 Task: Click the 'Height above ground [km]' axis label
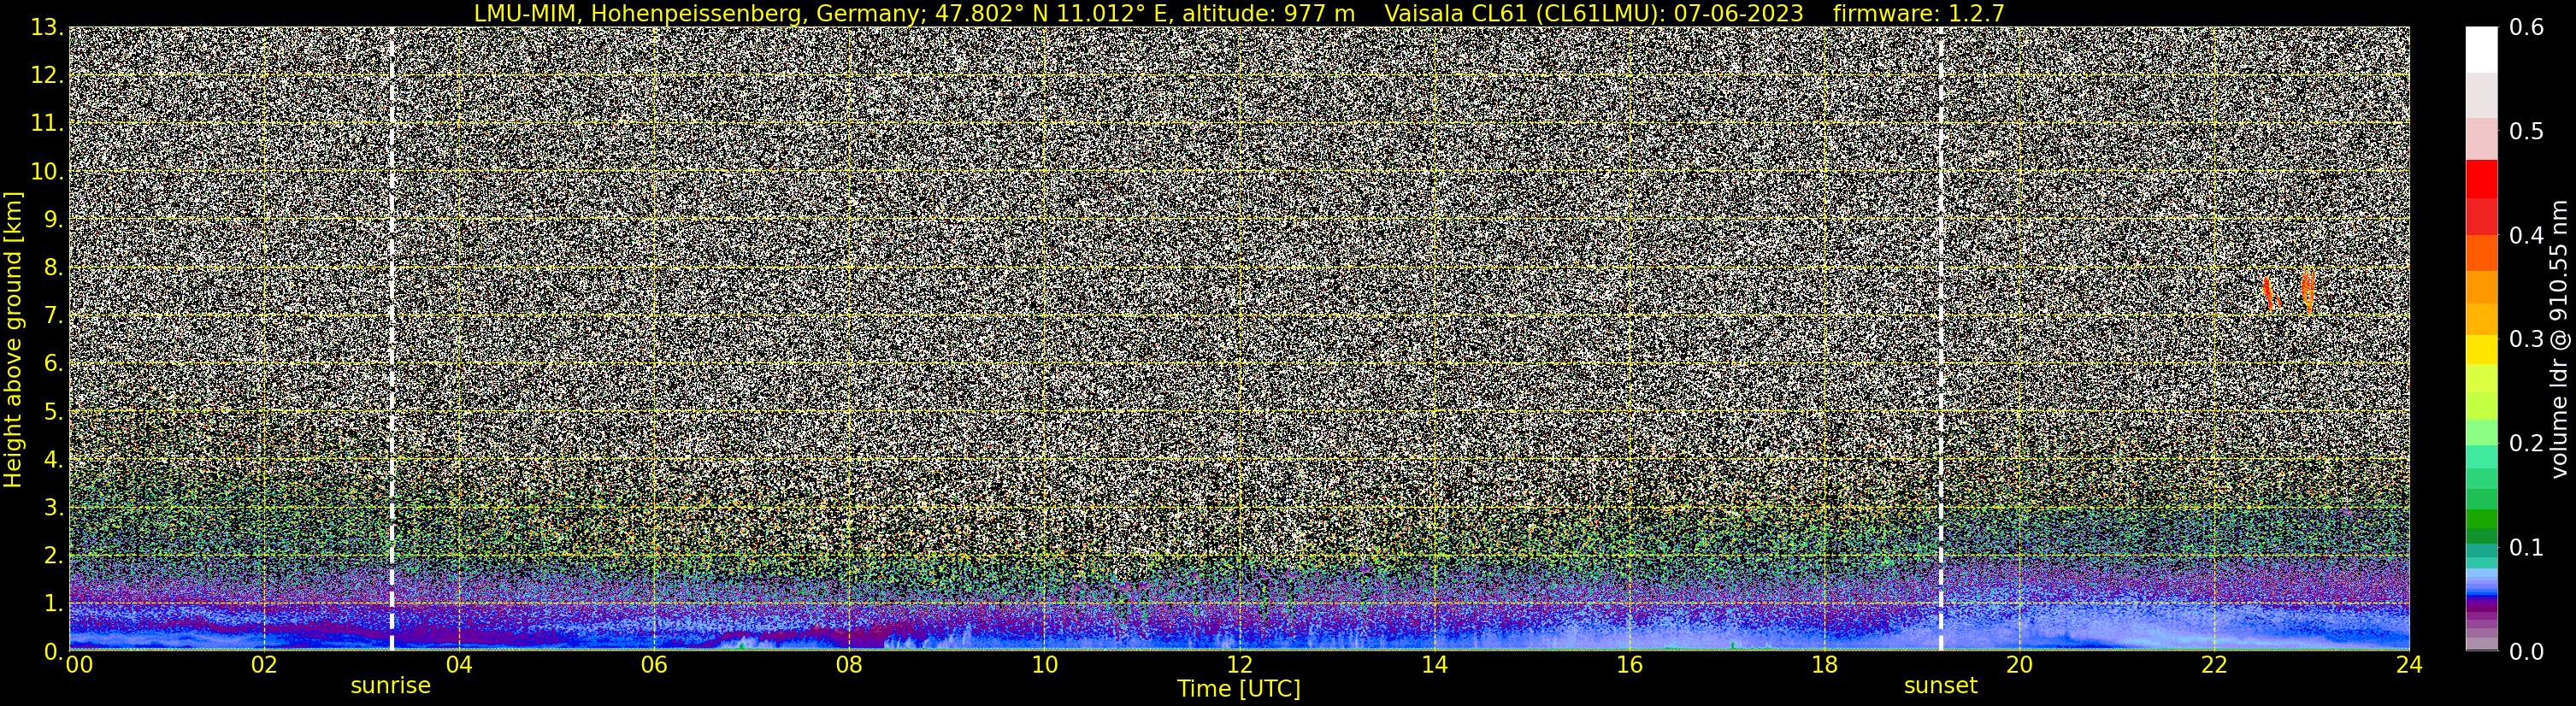tap(13, 339)
